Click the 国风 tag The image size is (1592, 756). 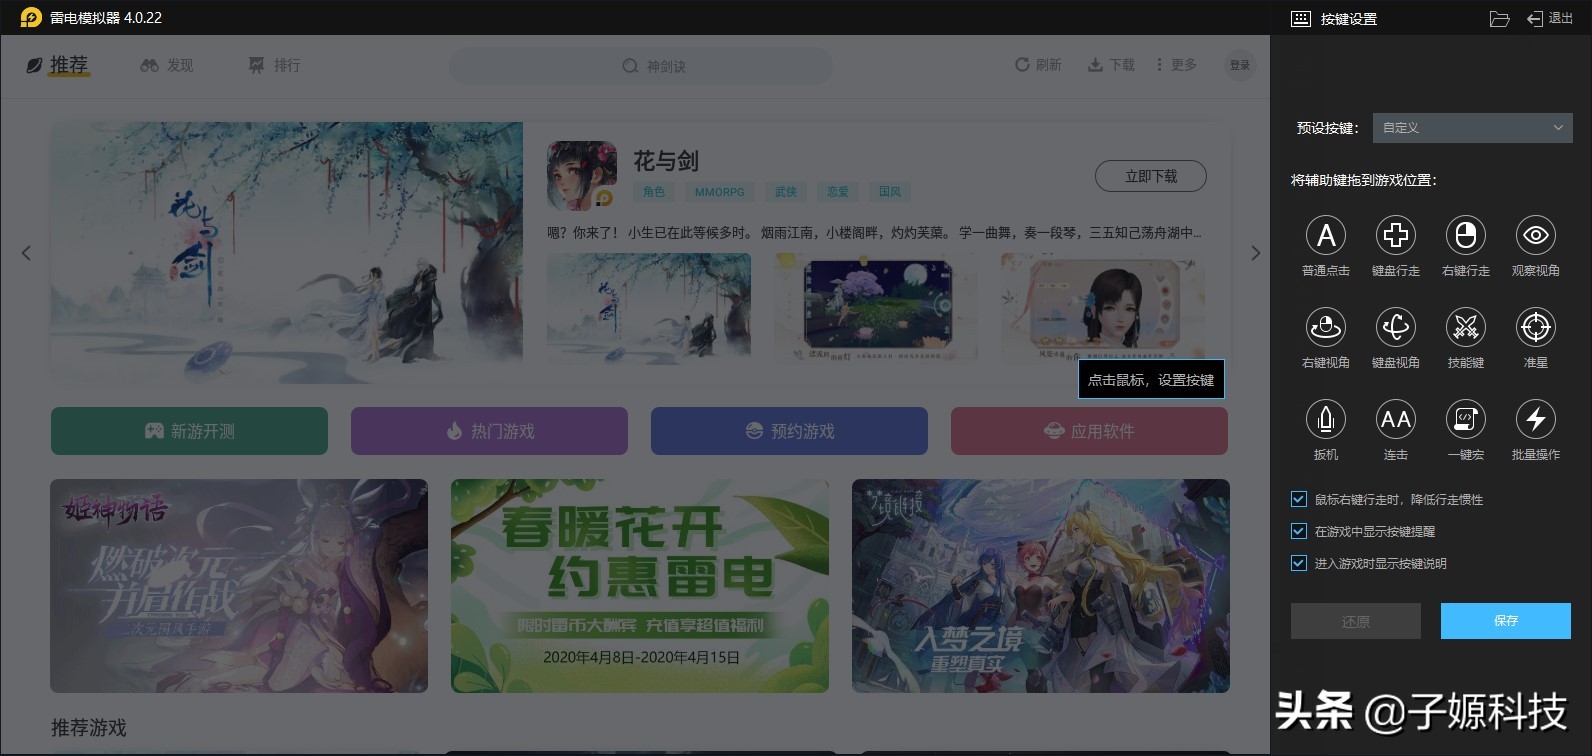890,192
